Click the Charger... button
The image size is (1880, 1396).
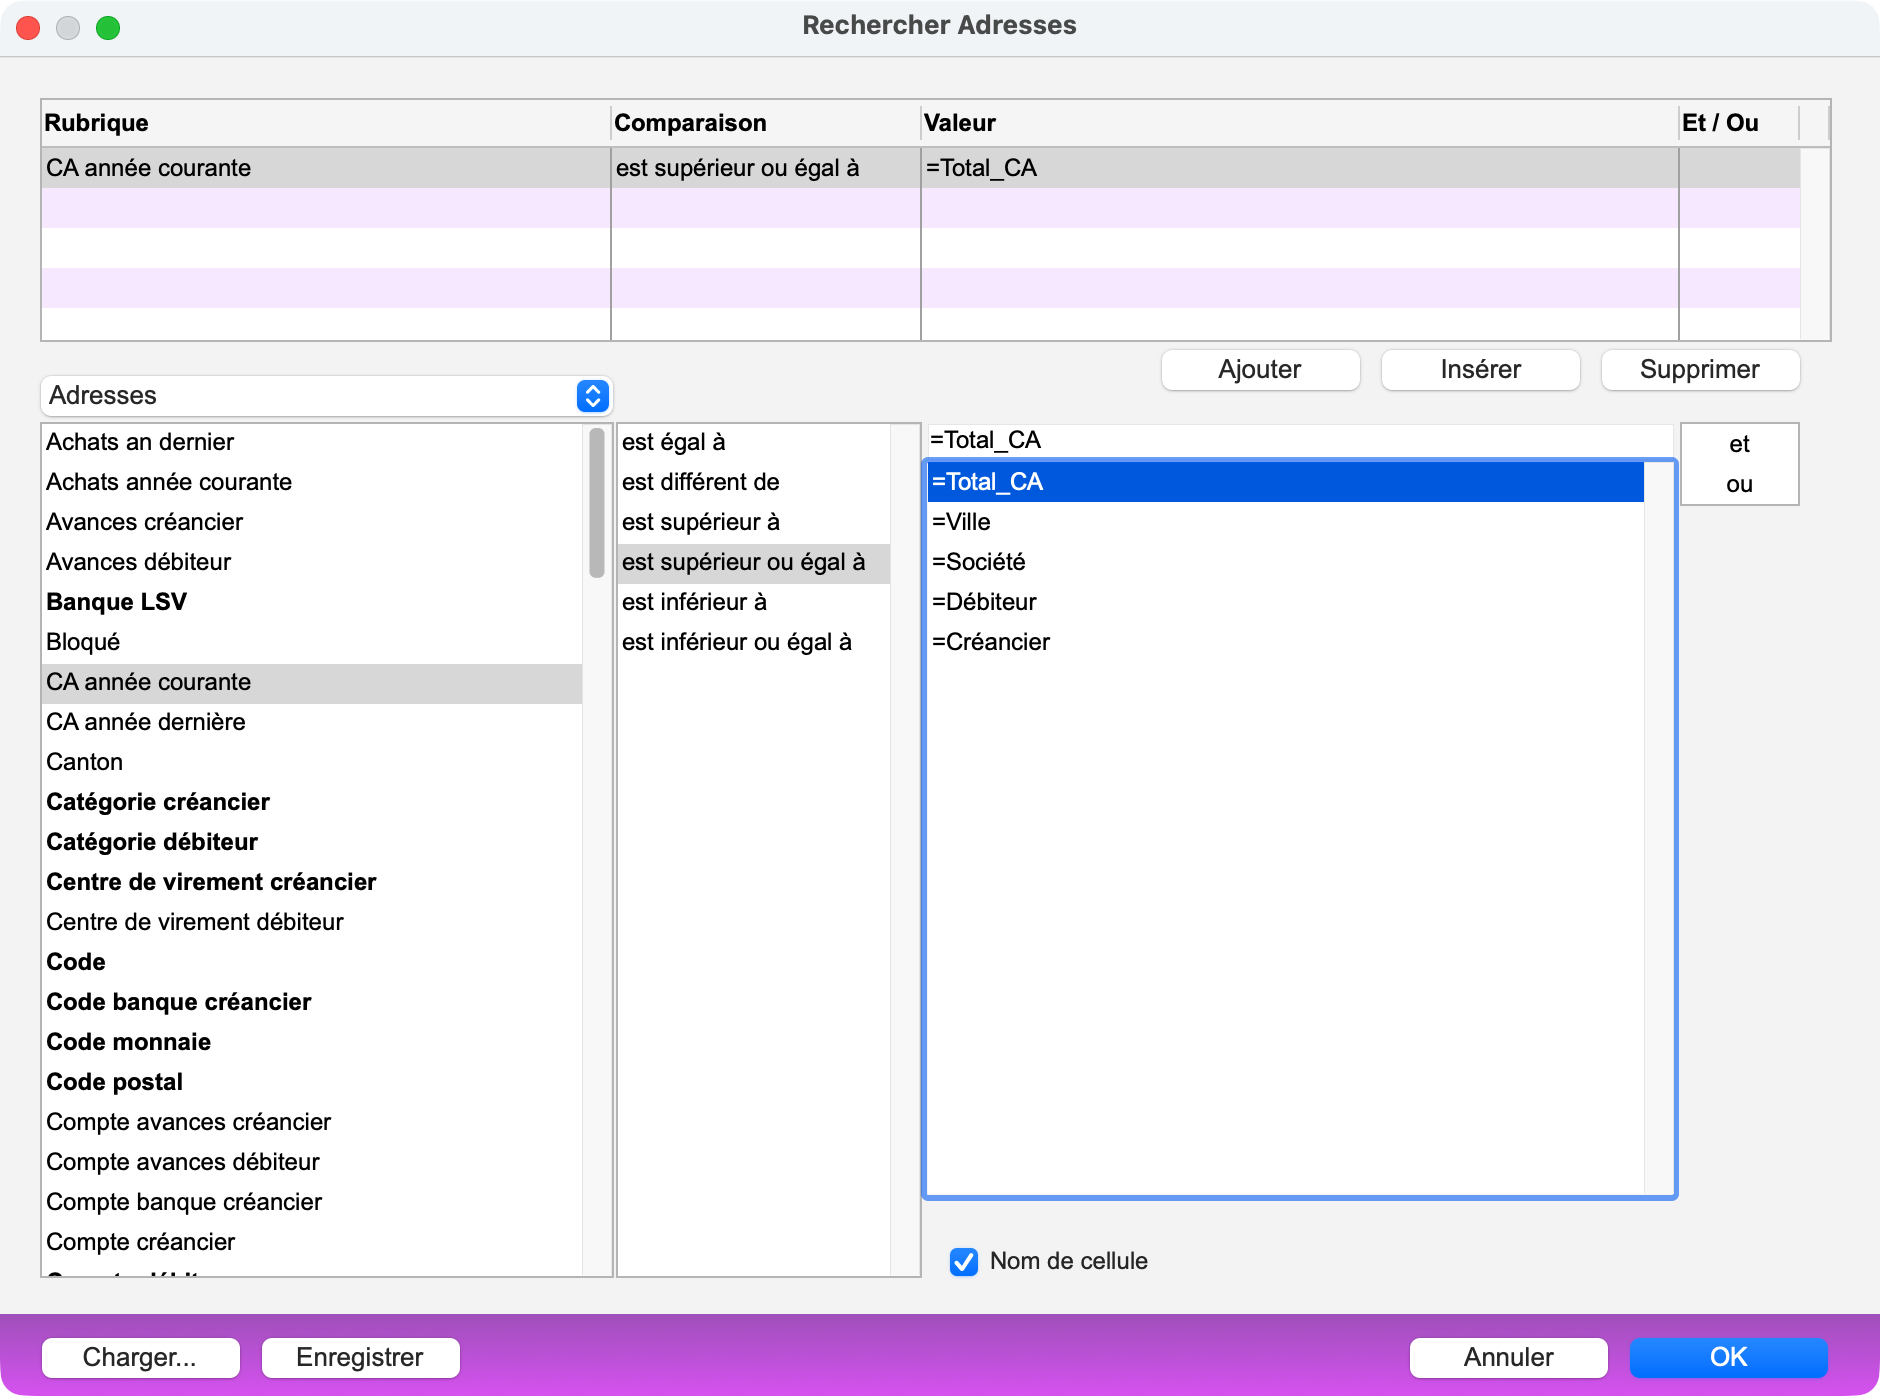(140, 1357)
